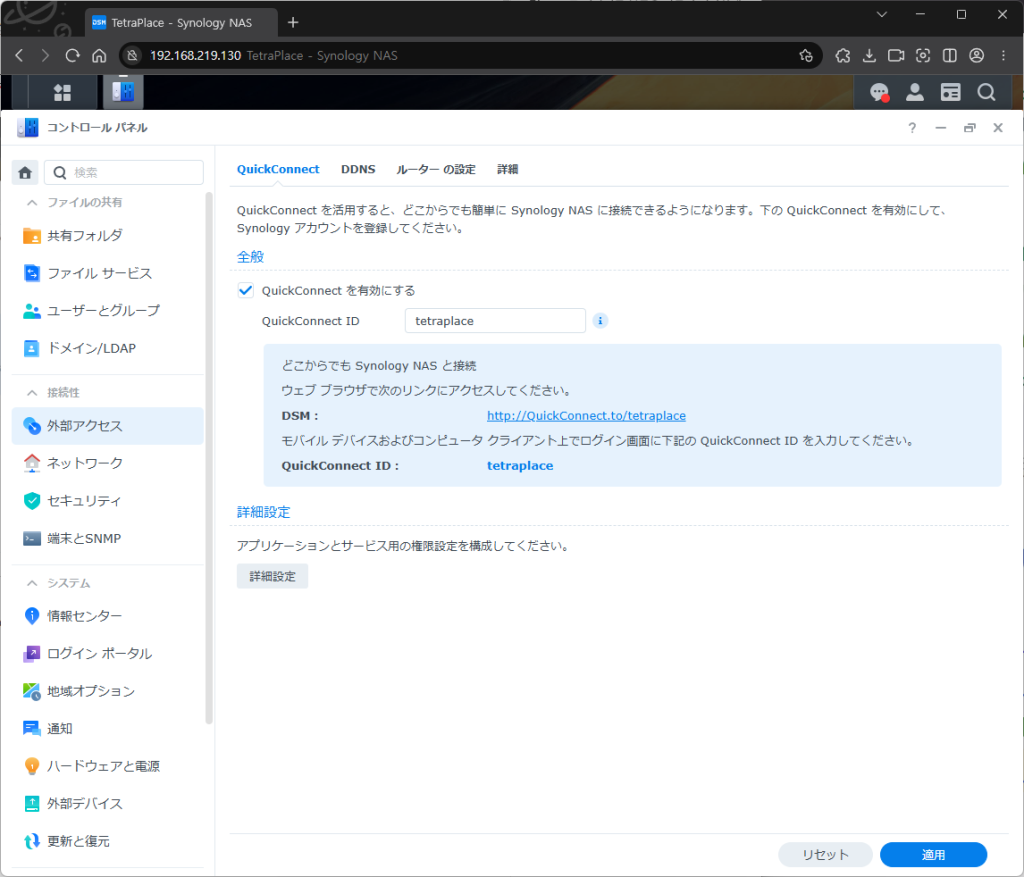Open ドメイン/LDAP settings
Screen dimensions: 1024x877
108,348
